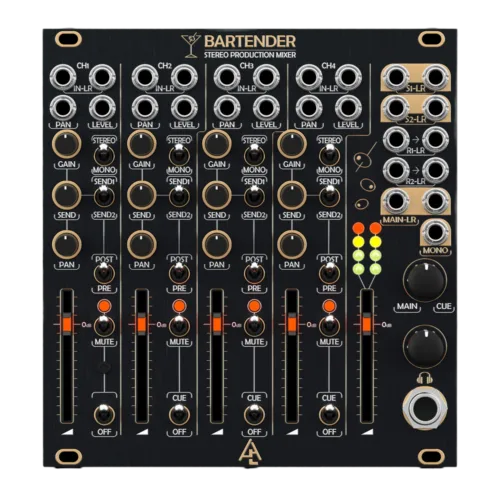Toggle the CH2 CUE/OFF switch
The height and width of the screenshot is (500, 500).
[179, 414]
